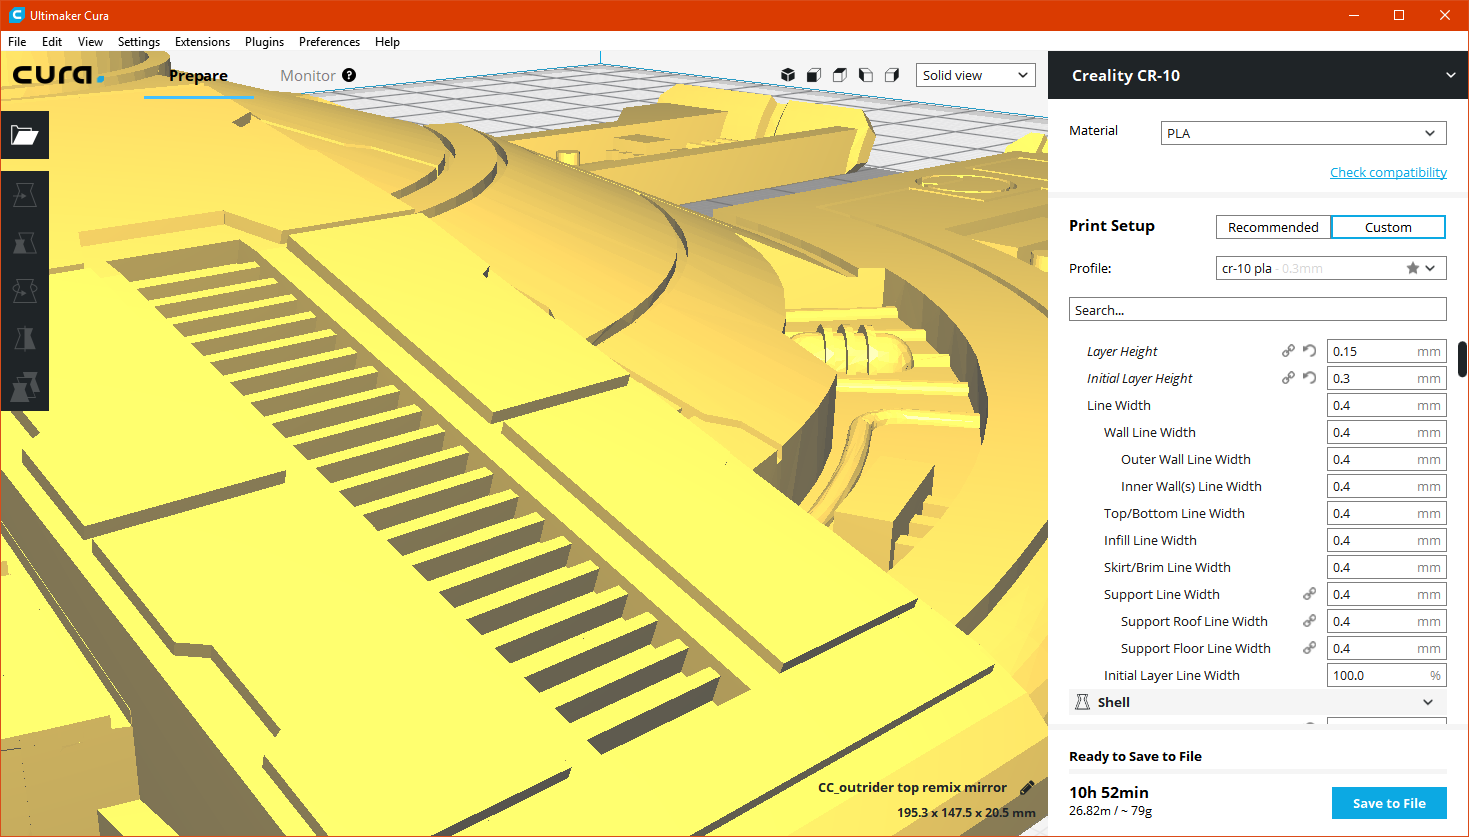Switch camera to front view cube icon

[x=814, y=75]
